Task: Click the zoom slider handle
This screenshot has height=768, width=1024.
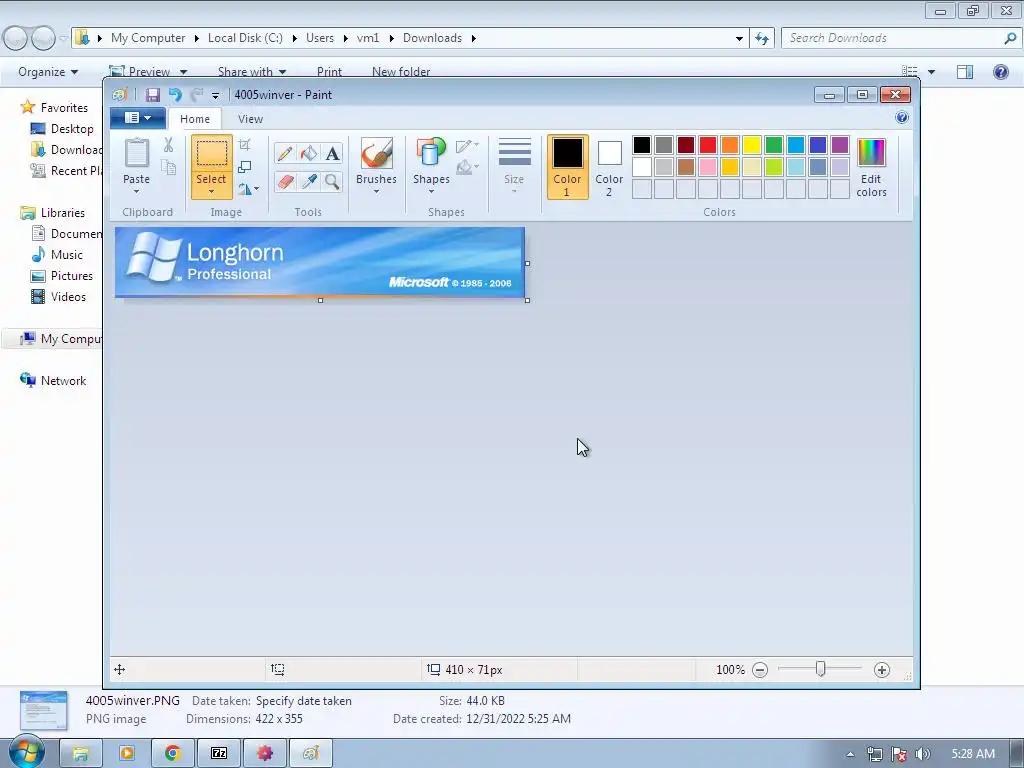Action: click(x=821, y=669)
